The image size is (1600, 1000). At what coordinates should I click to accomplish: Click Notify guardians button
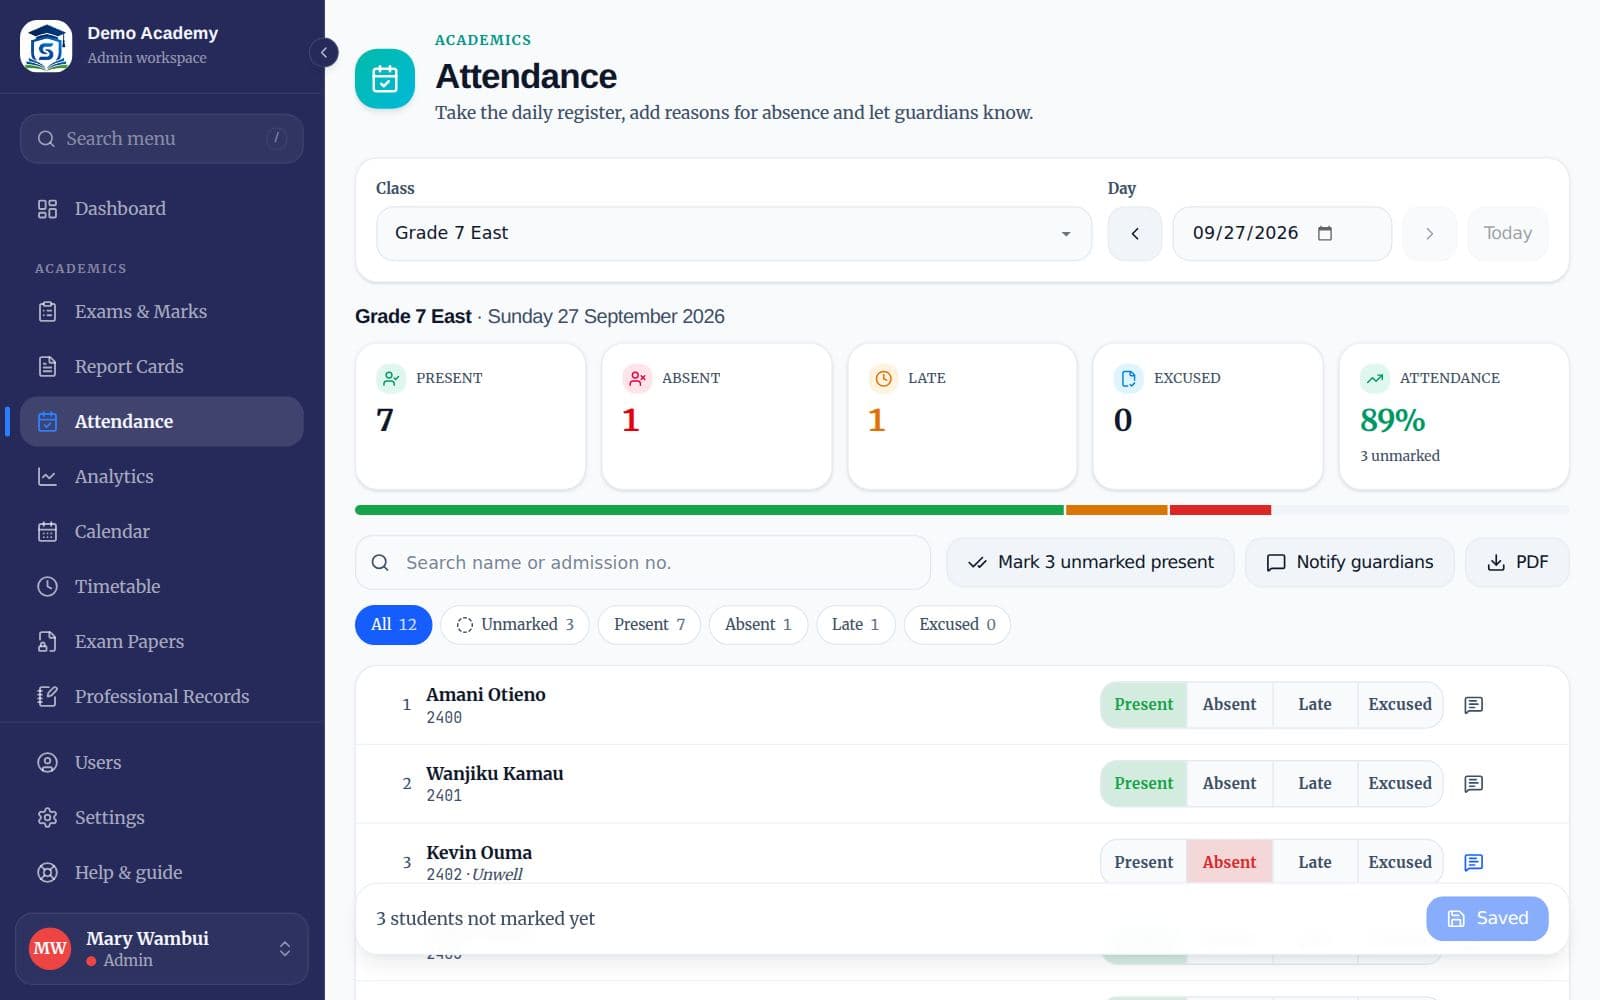(1350, 563)
